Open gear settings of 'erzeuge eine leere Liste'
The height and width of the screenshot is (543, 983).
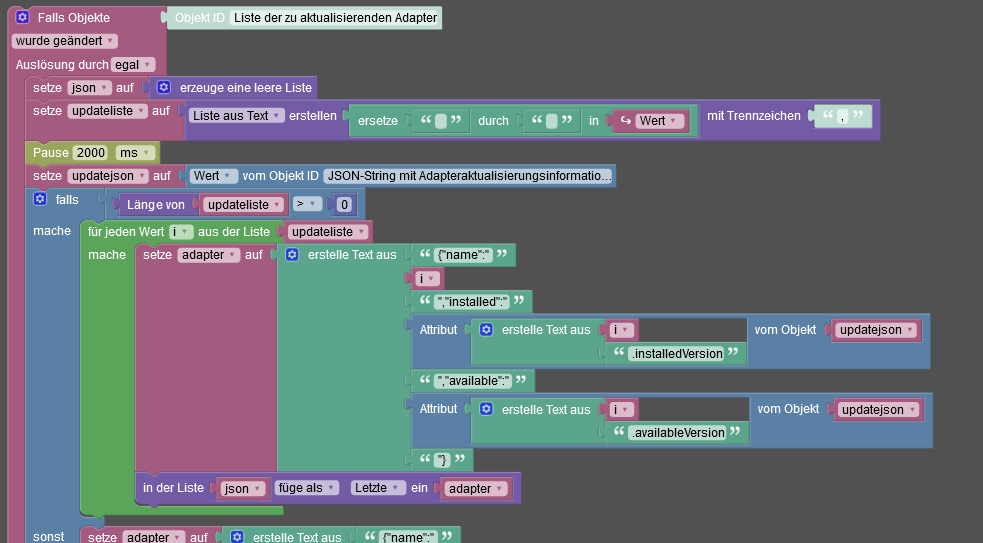165,88
